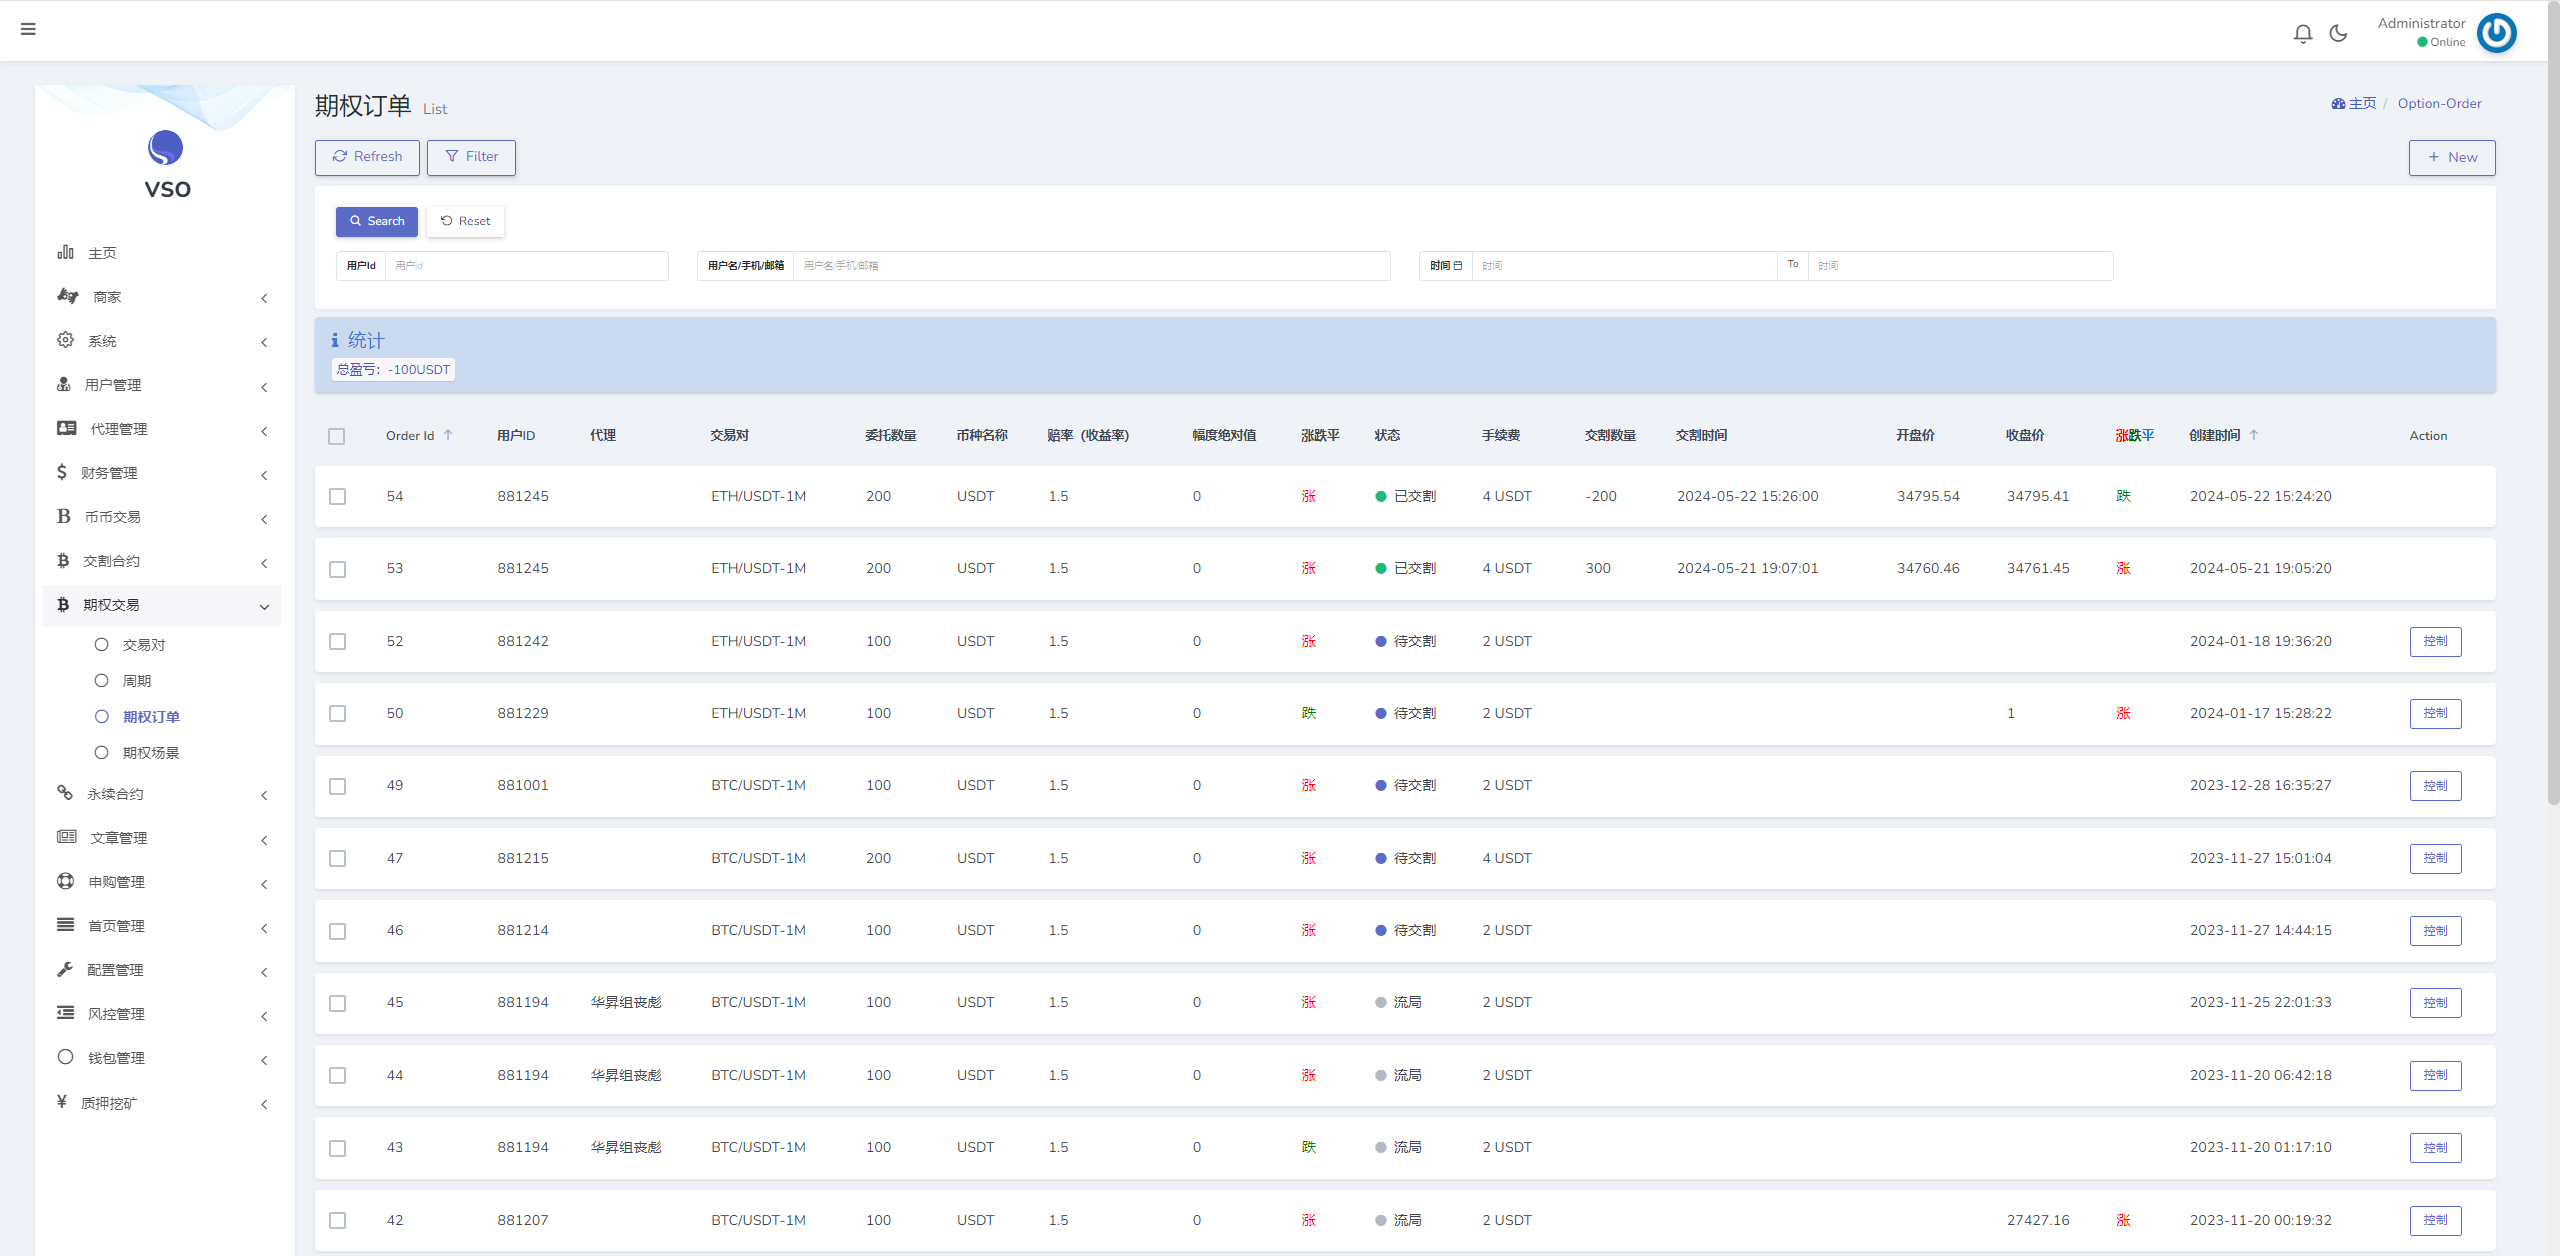Click the home icon in breadcrumb
Screen dimensions: 2560x1256
(x=2338, y=103)
